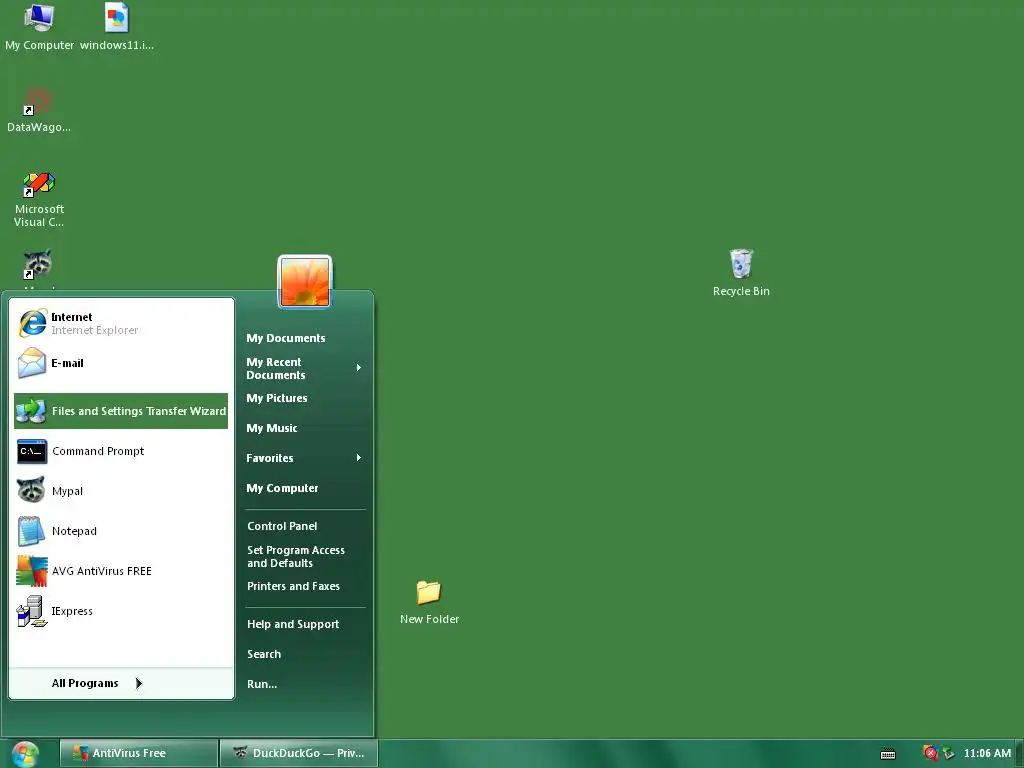This screenshot has width=1024, height=768.
Task: Open Help and Support
Action: click(x=293, y=624)
